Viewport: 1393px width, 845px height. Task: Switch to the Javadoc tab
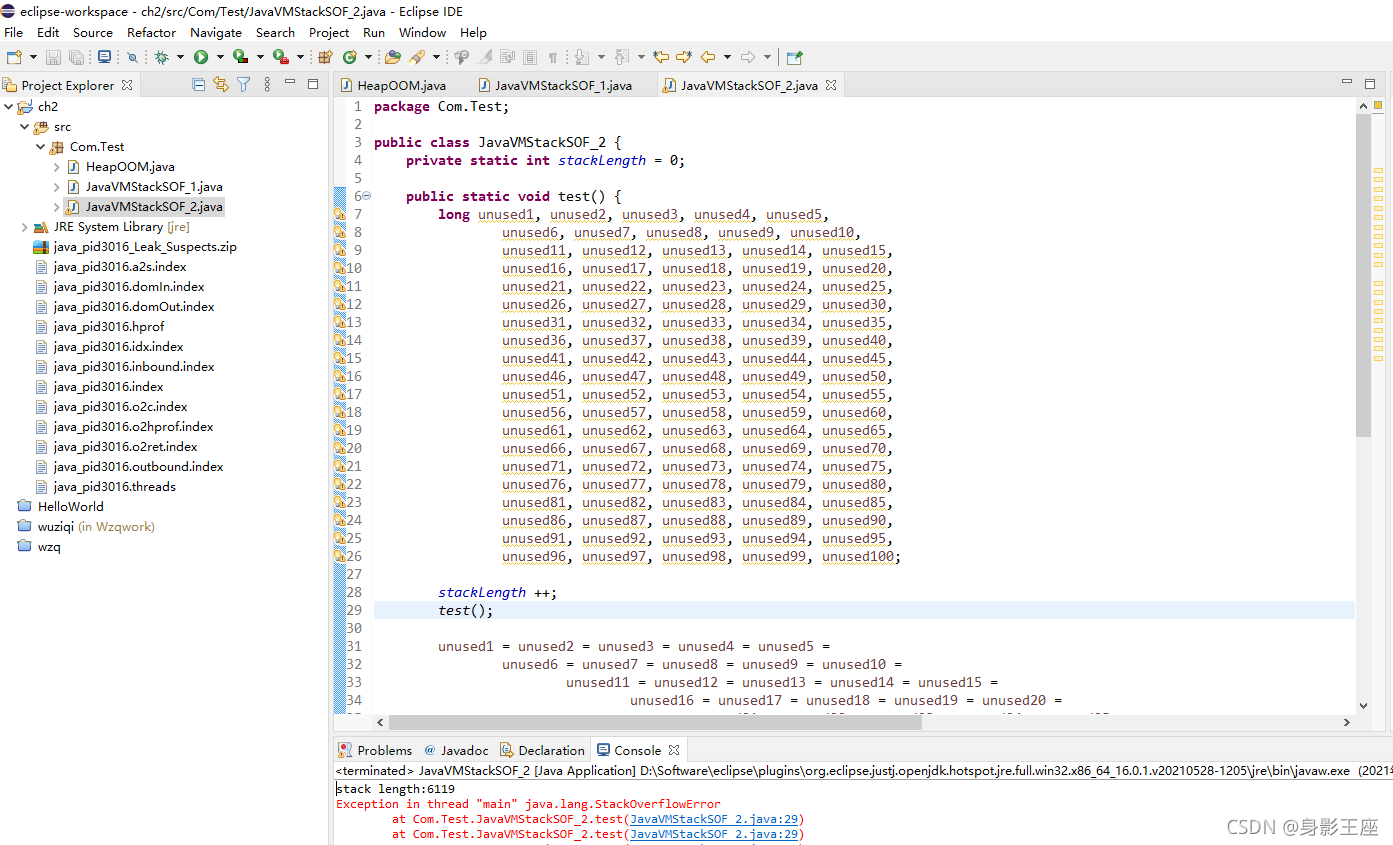[x=456, y=750]
